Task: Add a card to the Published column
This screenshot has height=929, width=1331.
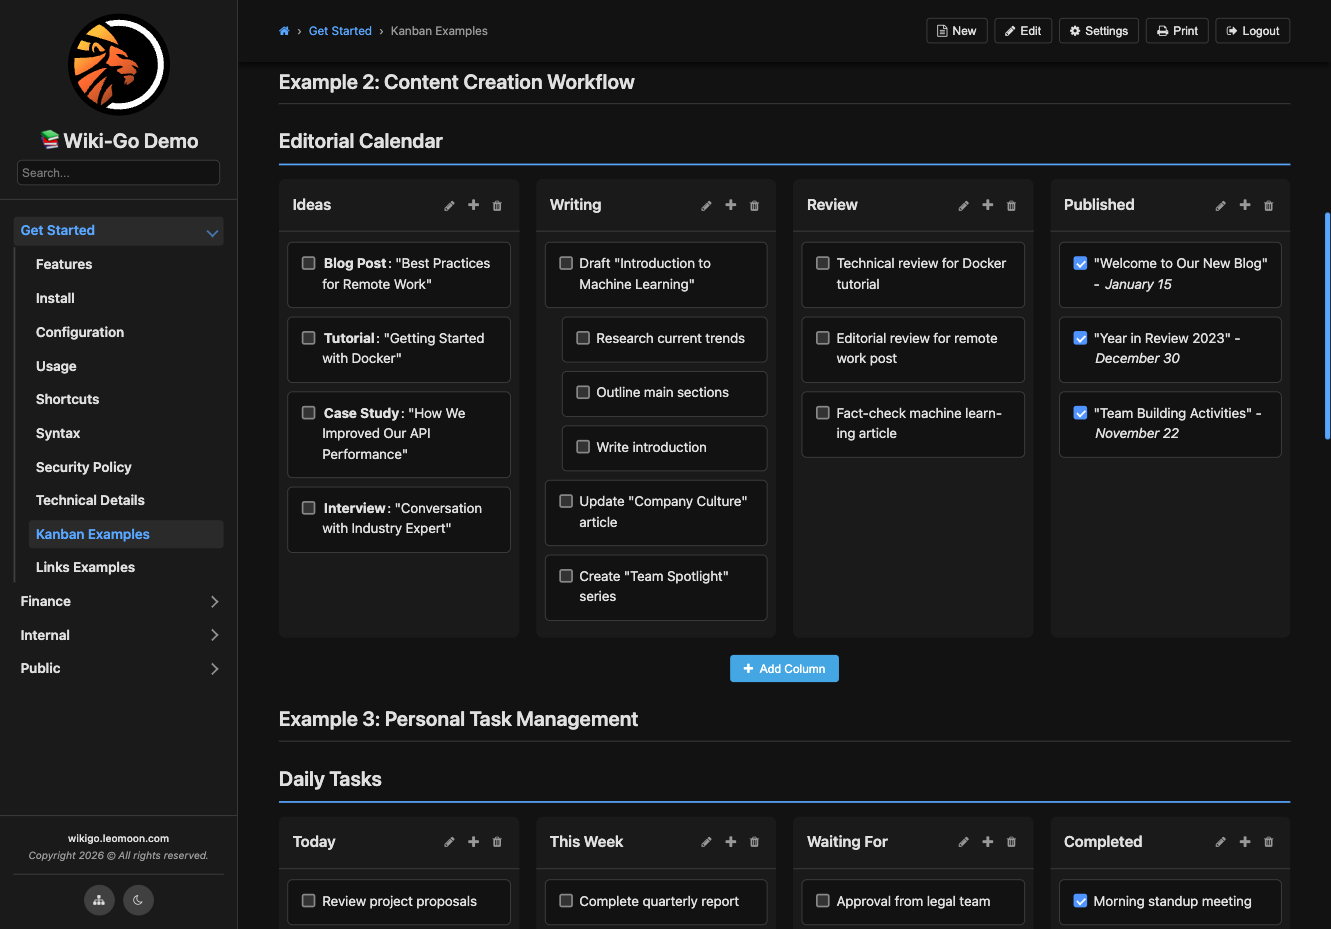Action: pos(1244,205)
